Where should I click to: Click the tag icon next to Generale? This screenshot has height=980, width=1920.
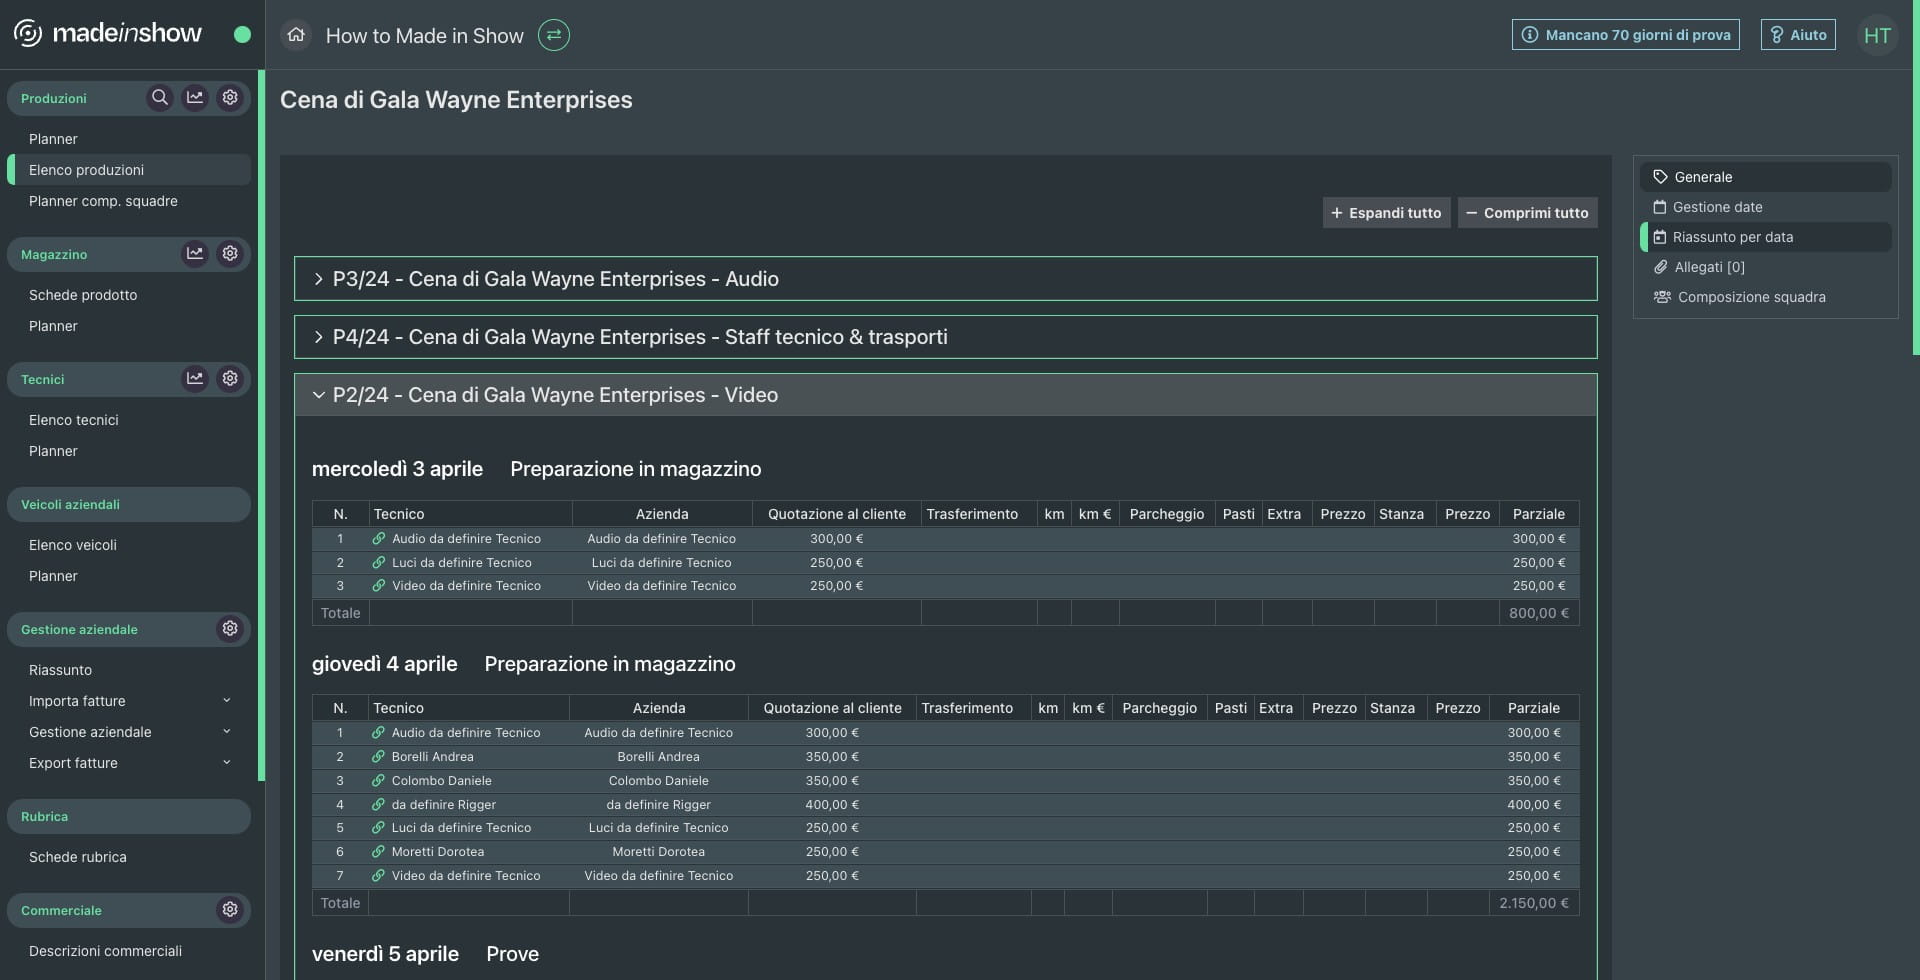1660,177
